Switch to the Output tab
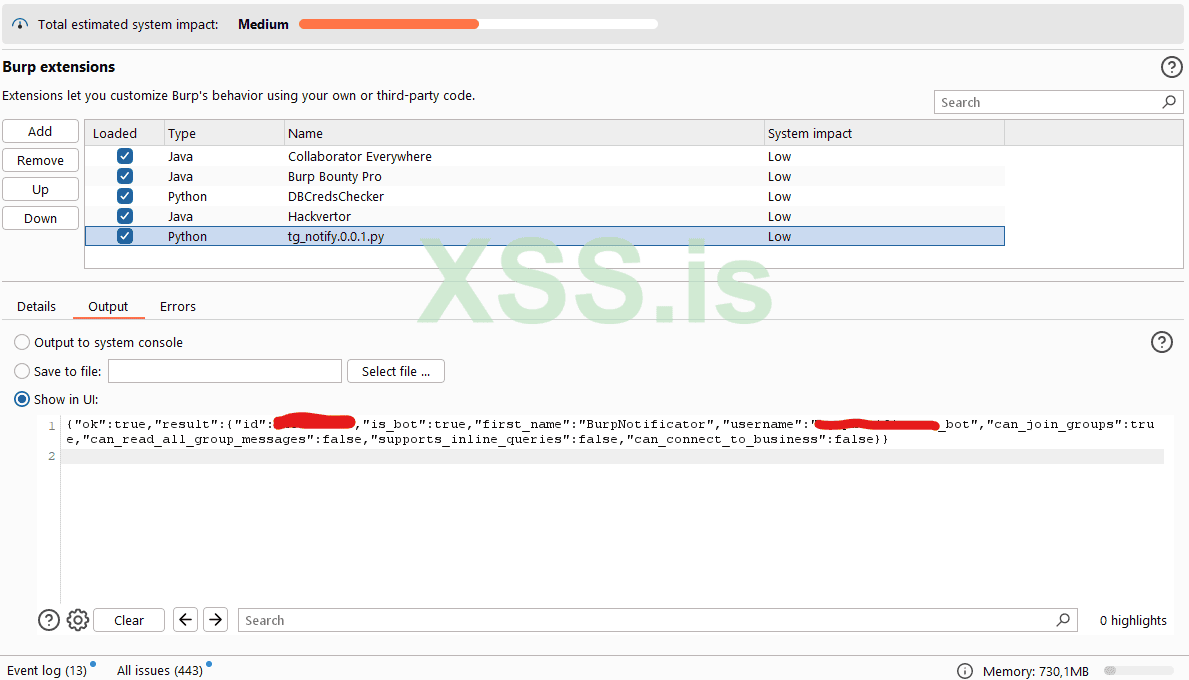Image resolution: width=1189 pixels, height=680 pixels. pos(108,306)
